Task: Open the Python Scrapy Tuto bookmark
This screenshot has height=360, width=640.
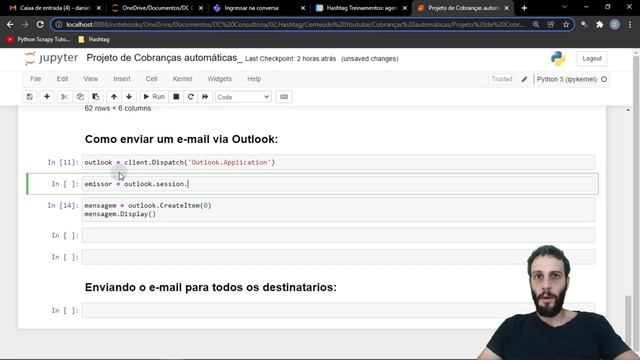Action: (38, 40)
